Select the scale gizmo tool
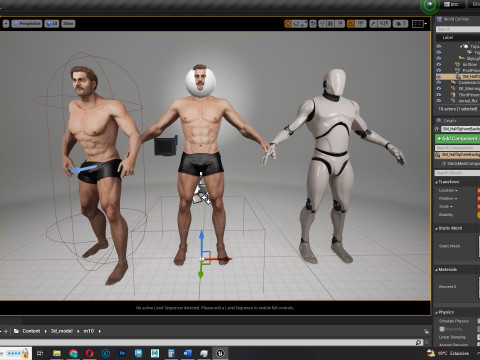This screenshot has height=360, width=480. [304, 24]
